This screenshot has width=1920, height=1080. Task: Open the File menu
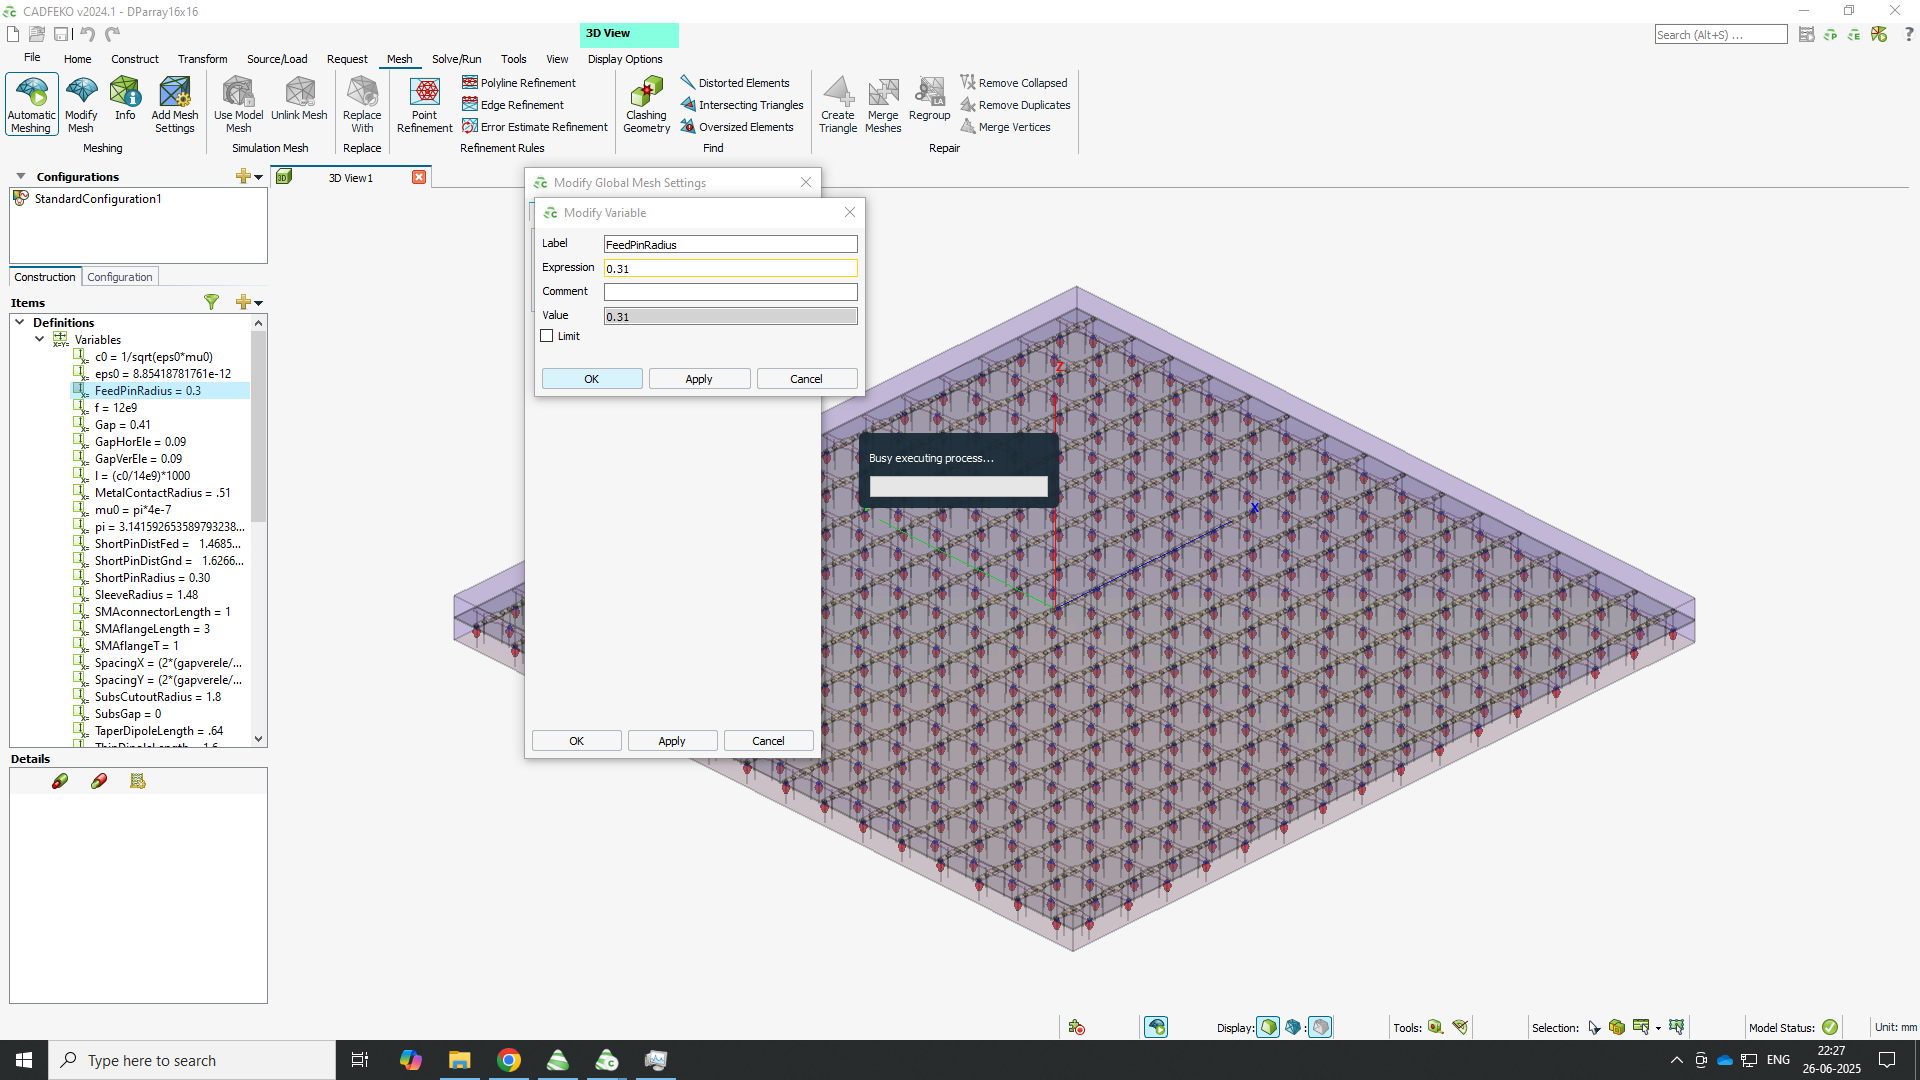pos(32,58)
